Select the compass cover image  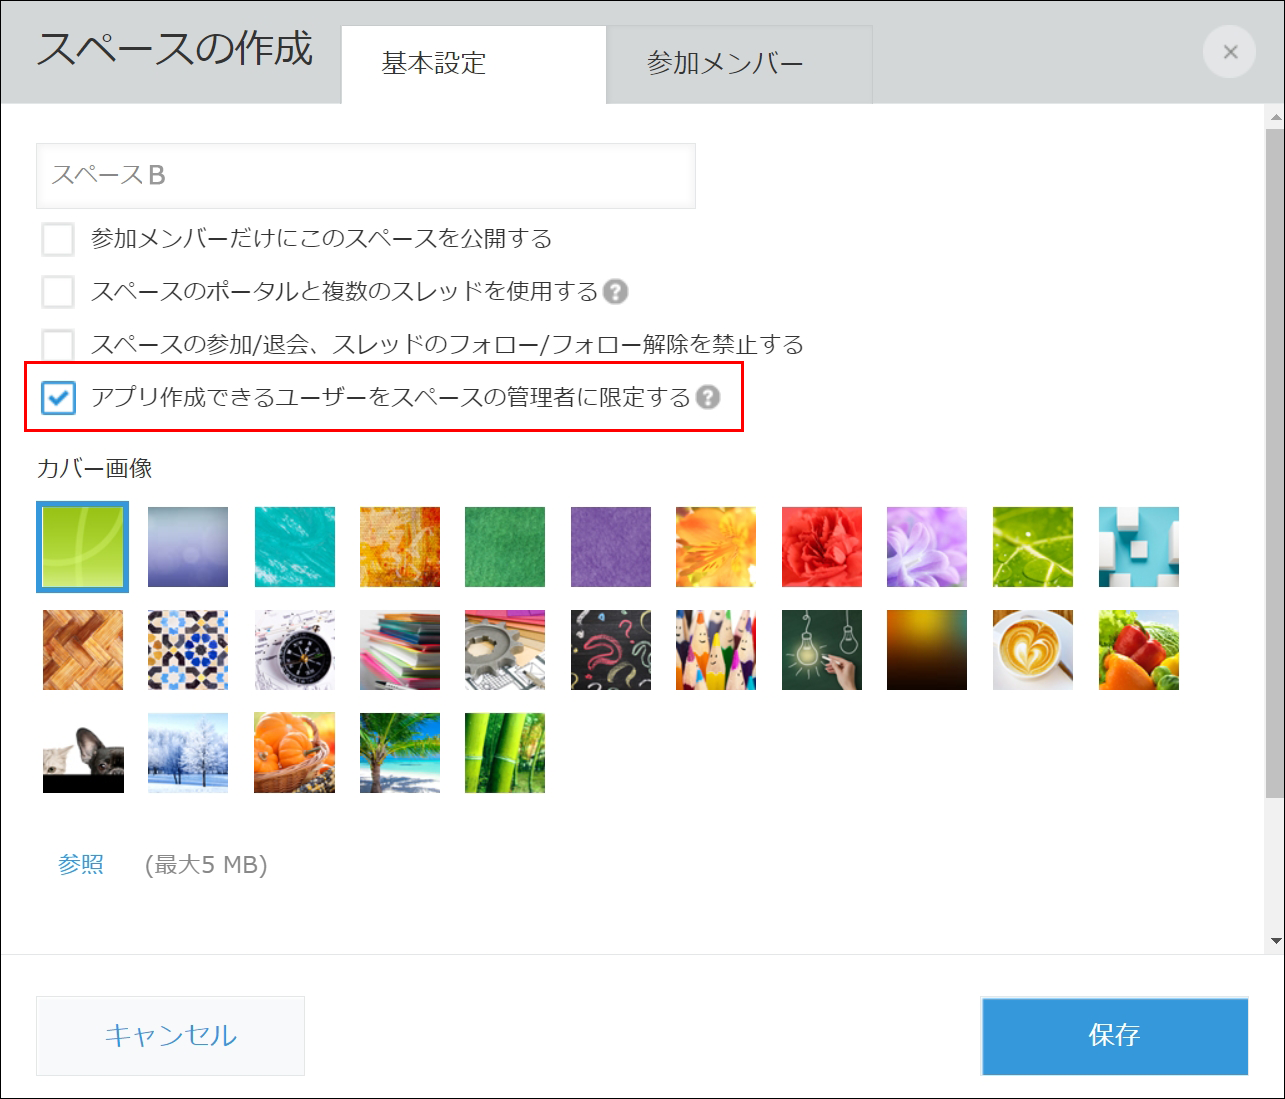tap(293, 650)
